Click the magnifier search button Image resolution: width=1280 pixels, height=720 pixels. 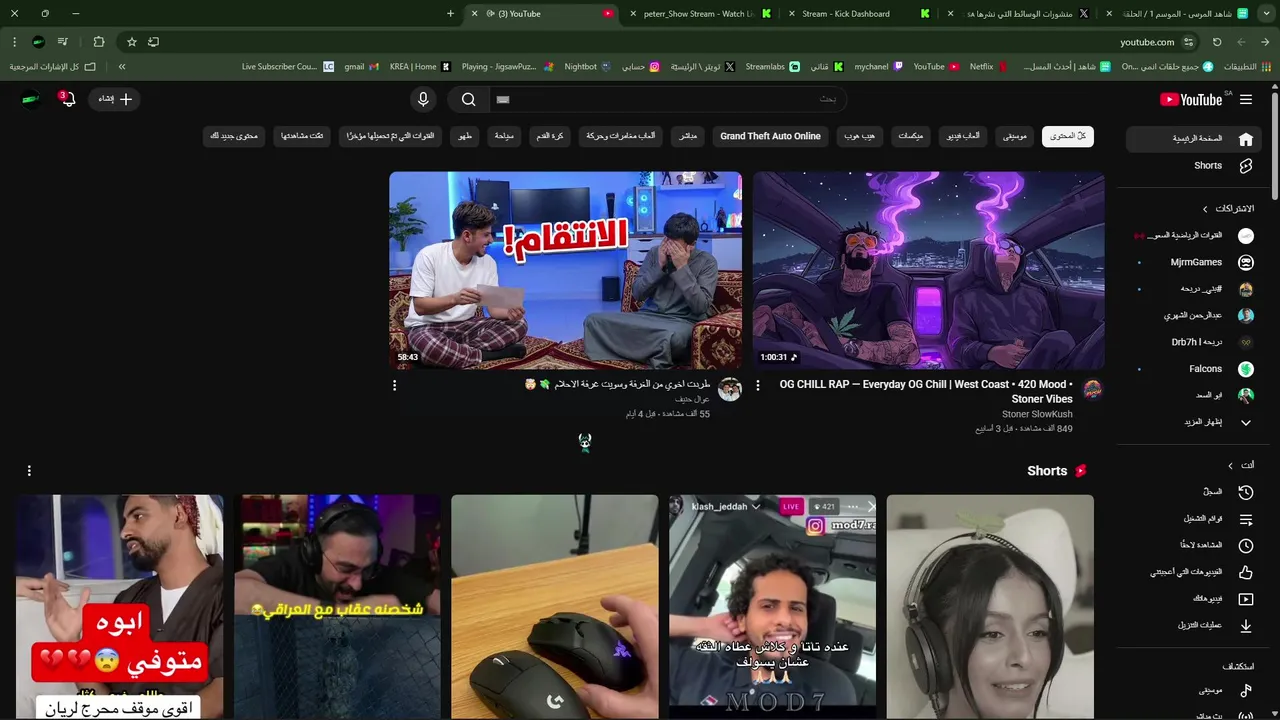468,99
